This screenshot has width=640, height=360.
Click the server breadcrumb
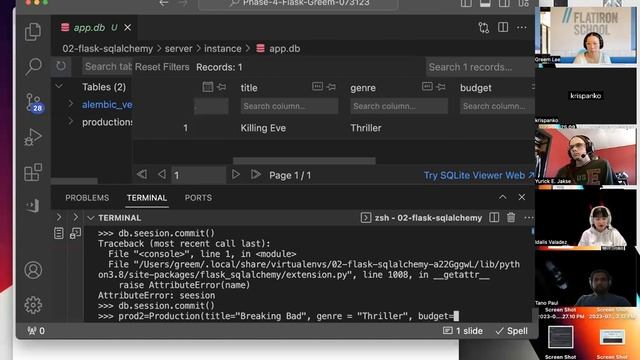pyautogui.click(x=178, y=49)
